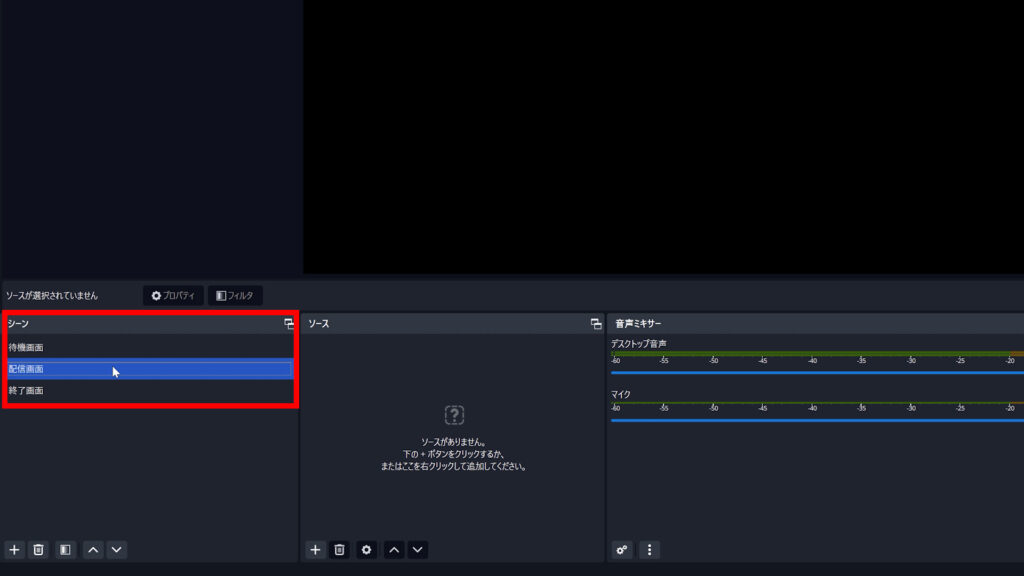
Task: Move source down in ソース panel
Action: point(418,550)
